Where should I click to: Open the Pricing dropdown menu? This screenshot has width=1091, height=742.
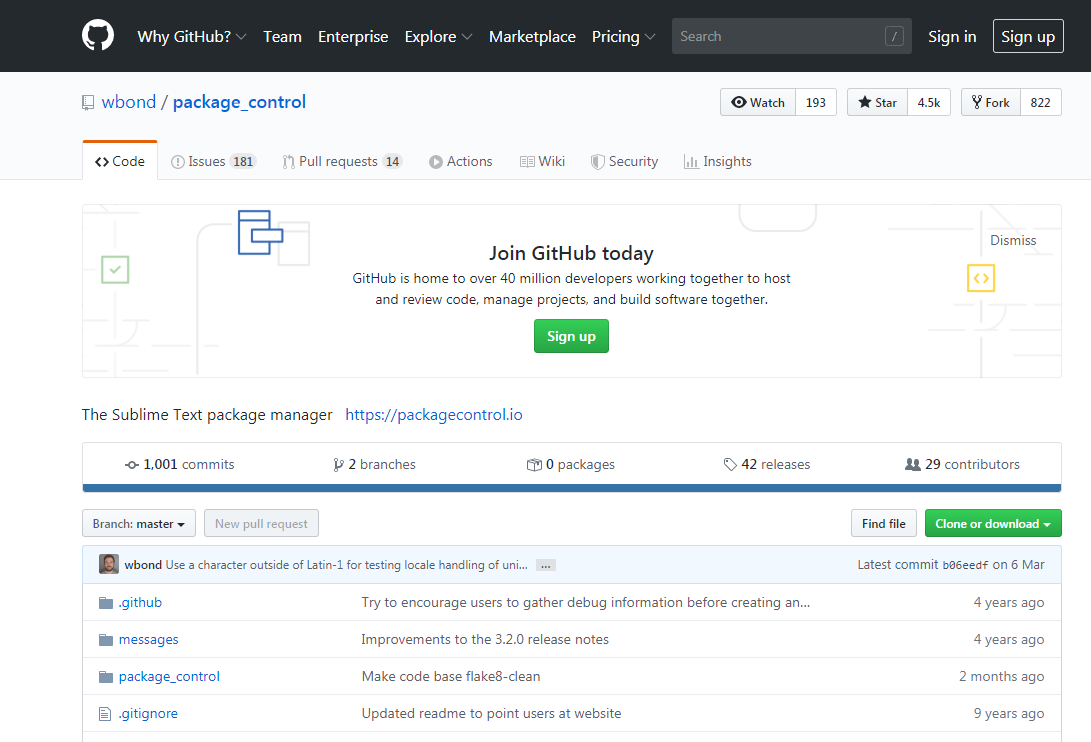[x=623, y=36]
